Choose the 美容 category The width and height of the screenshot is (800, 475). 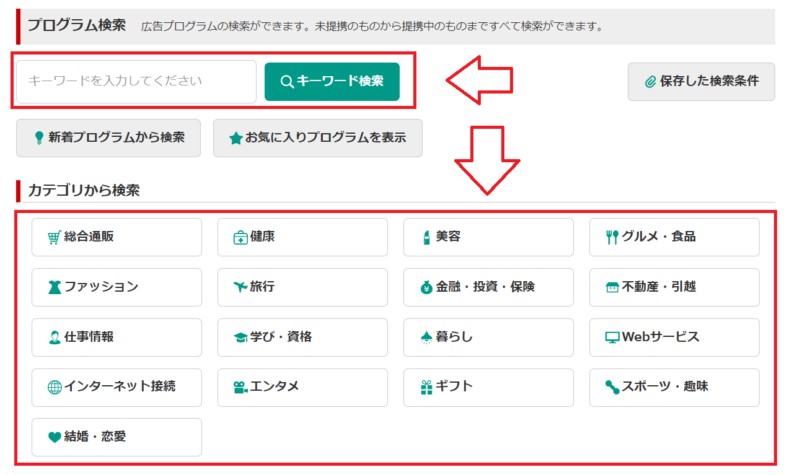[x=488, y=237]
